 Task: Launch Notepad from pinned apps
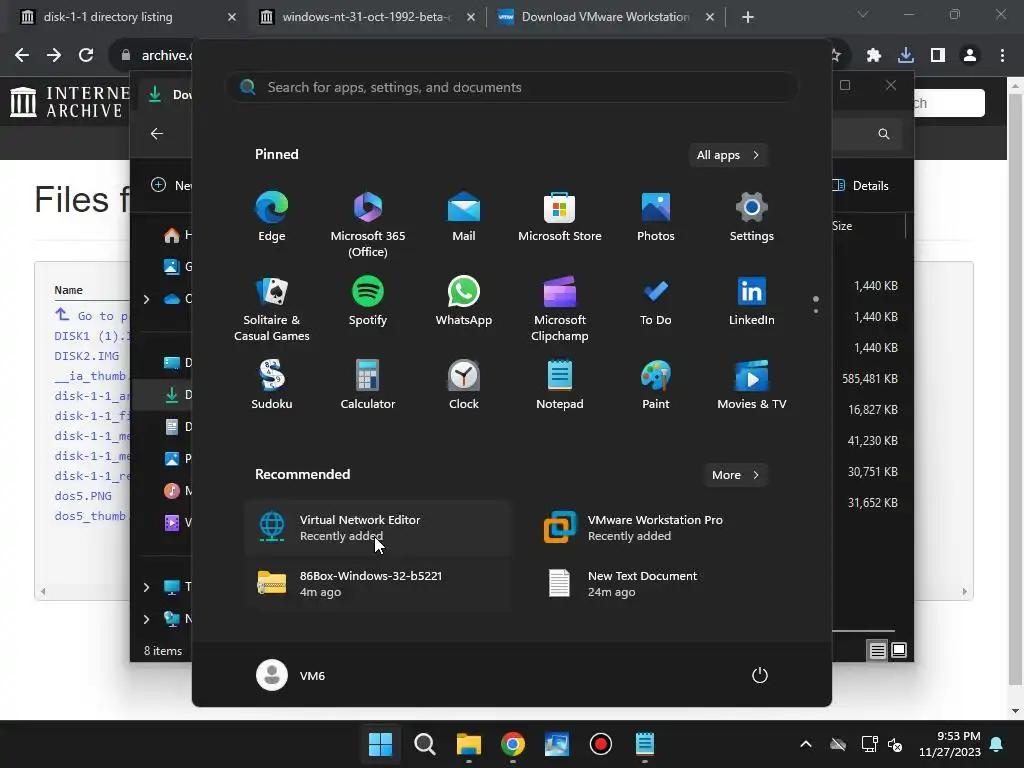pos(560,385)
